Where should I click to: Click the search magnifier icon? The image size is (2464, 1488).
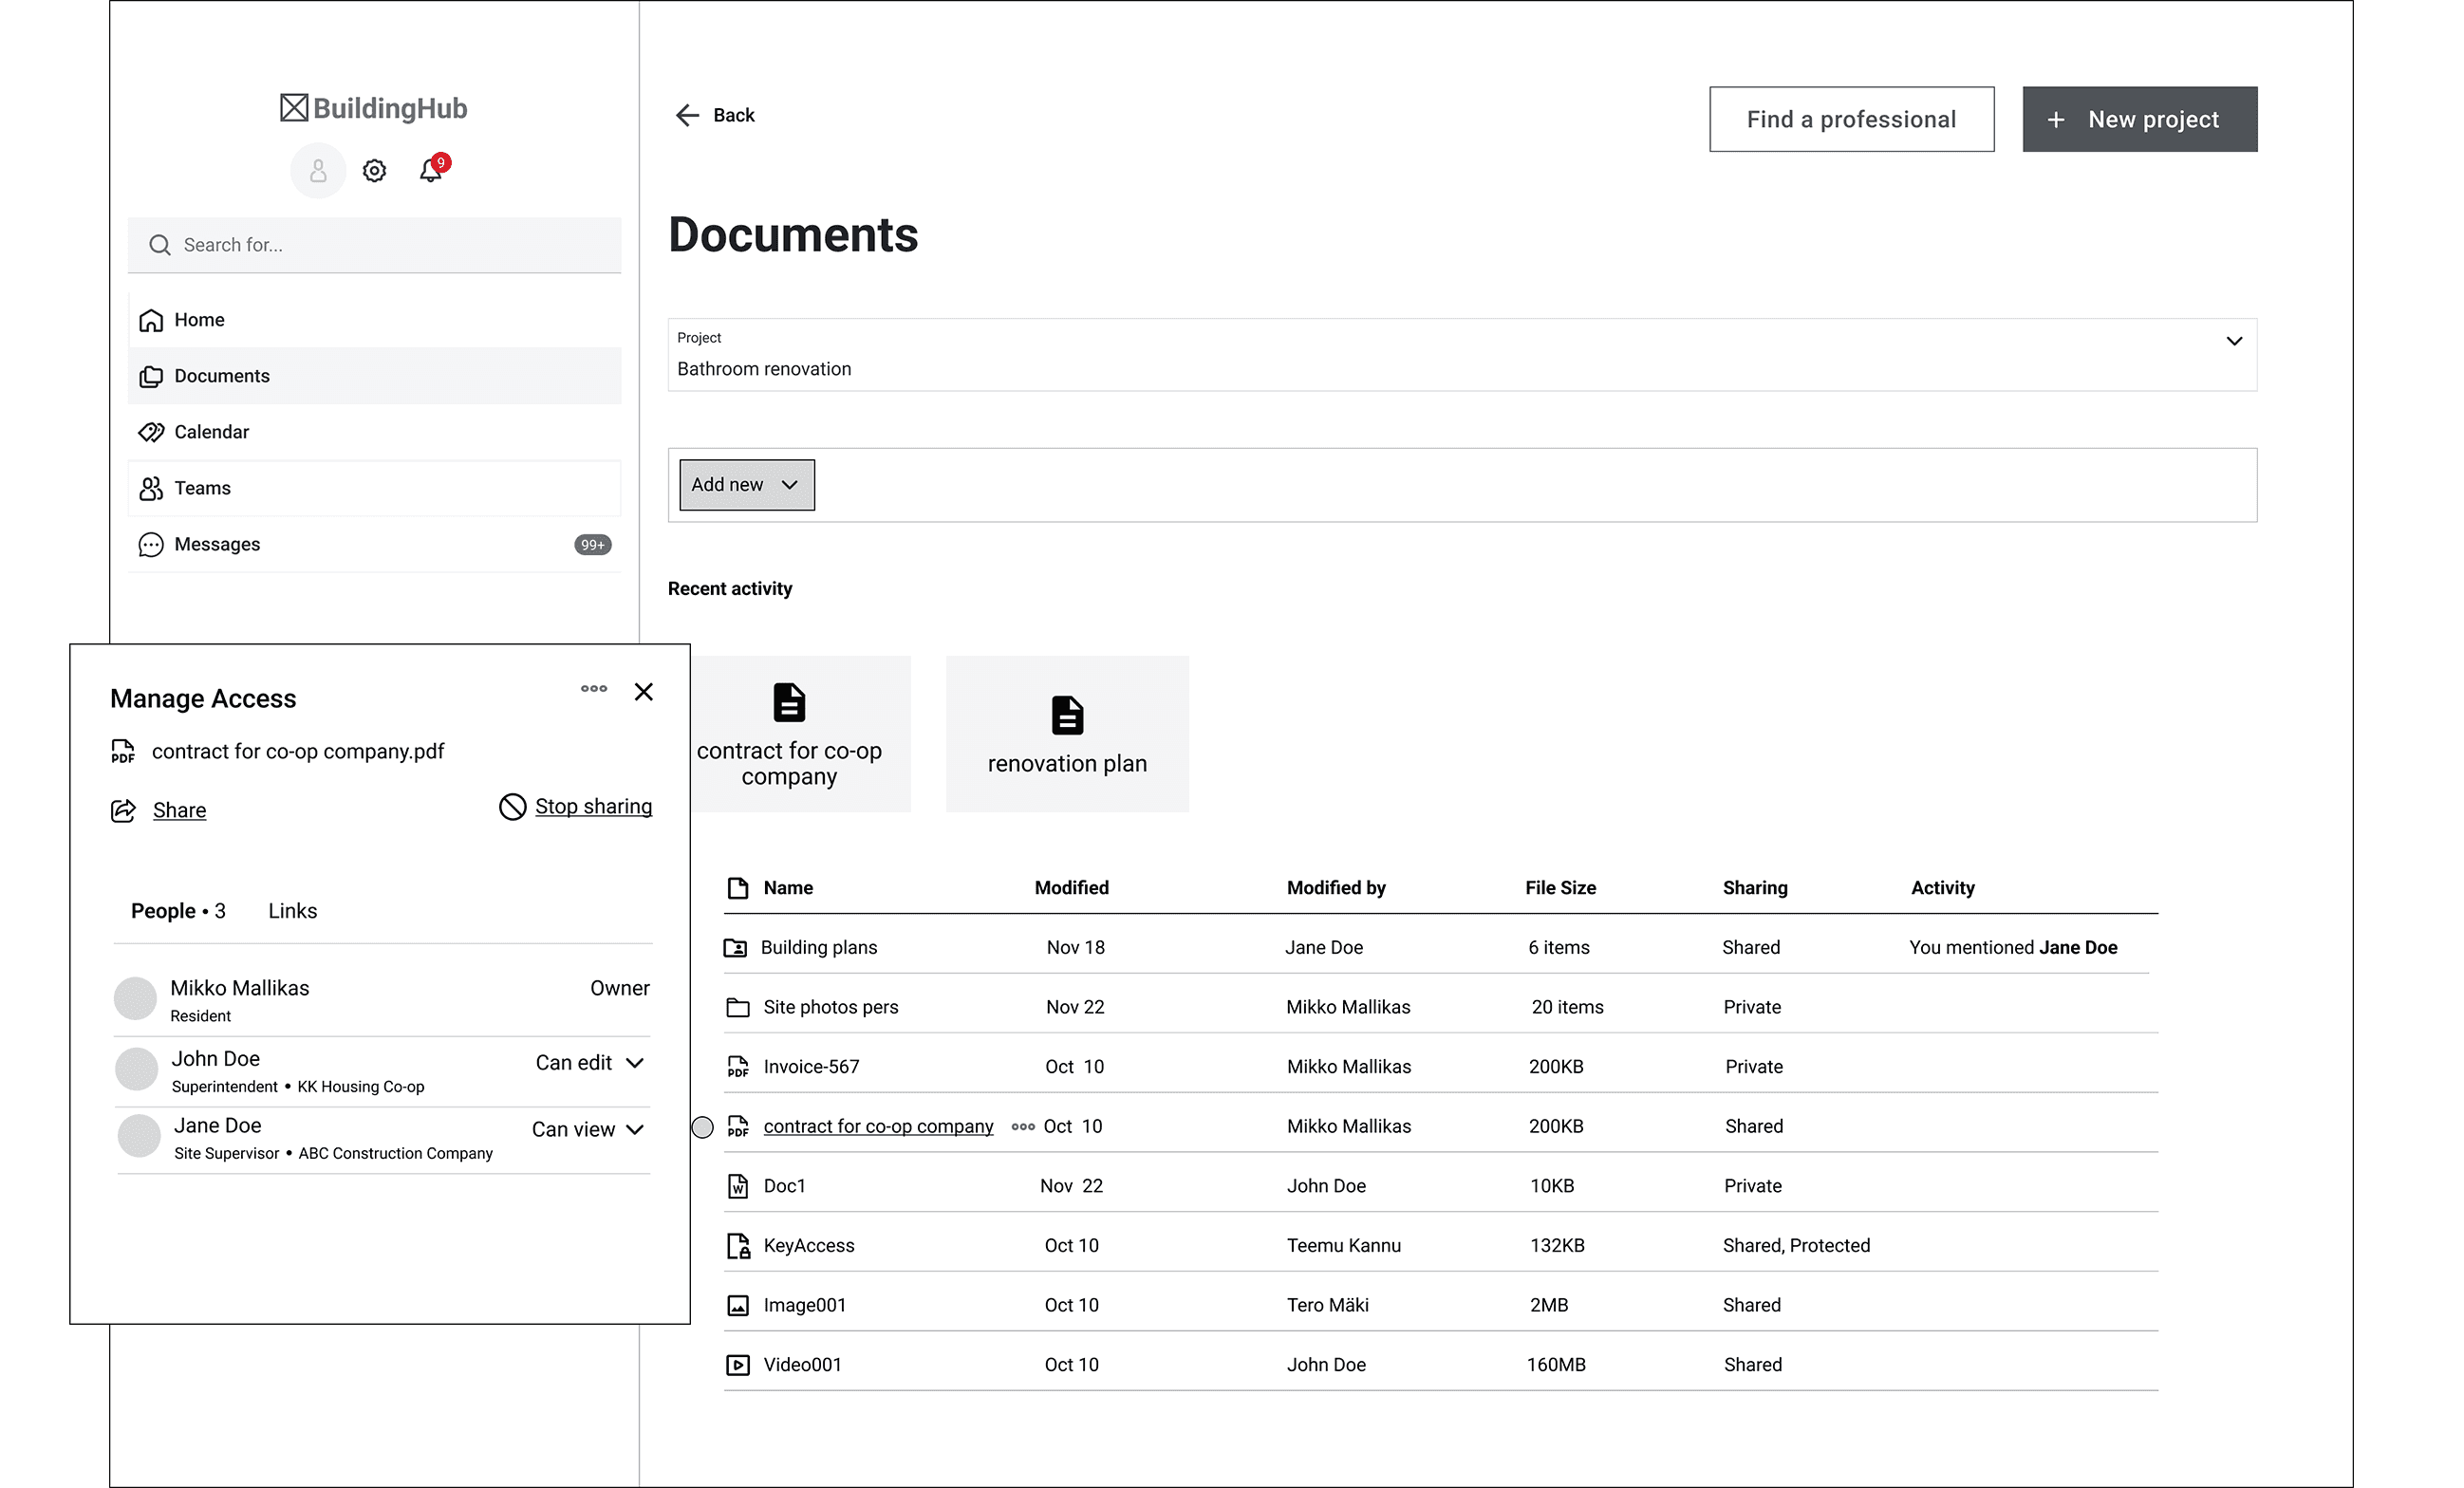point(160,245)
